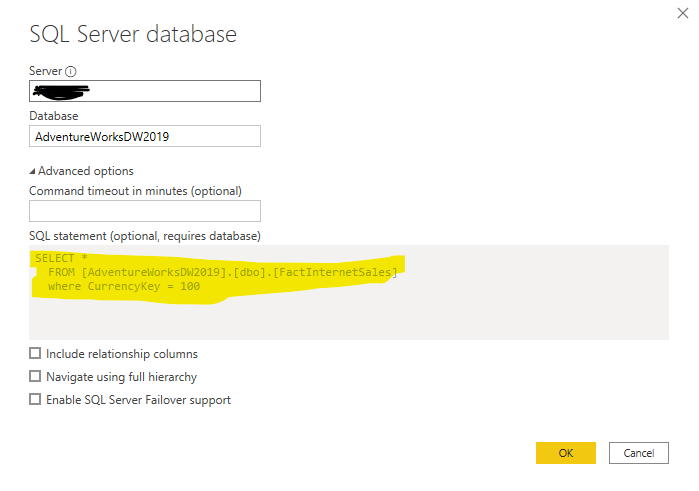Image resolution: width=699 pixels, height=491 pixels.
Task: Click the Server info icon
Action: 70,71
